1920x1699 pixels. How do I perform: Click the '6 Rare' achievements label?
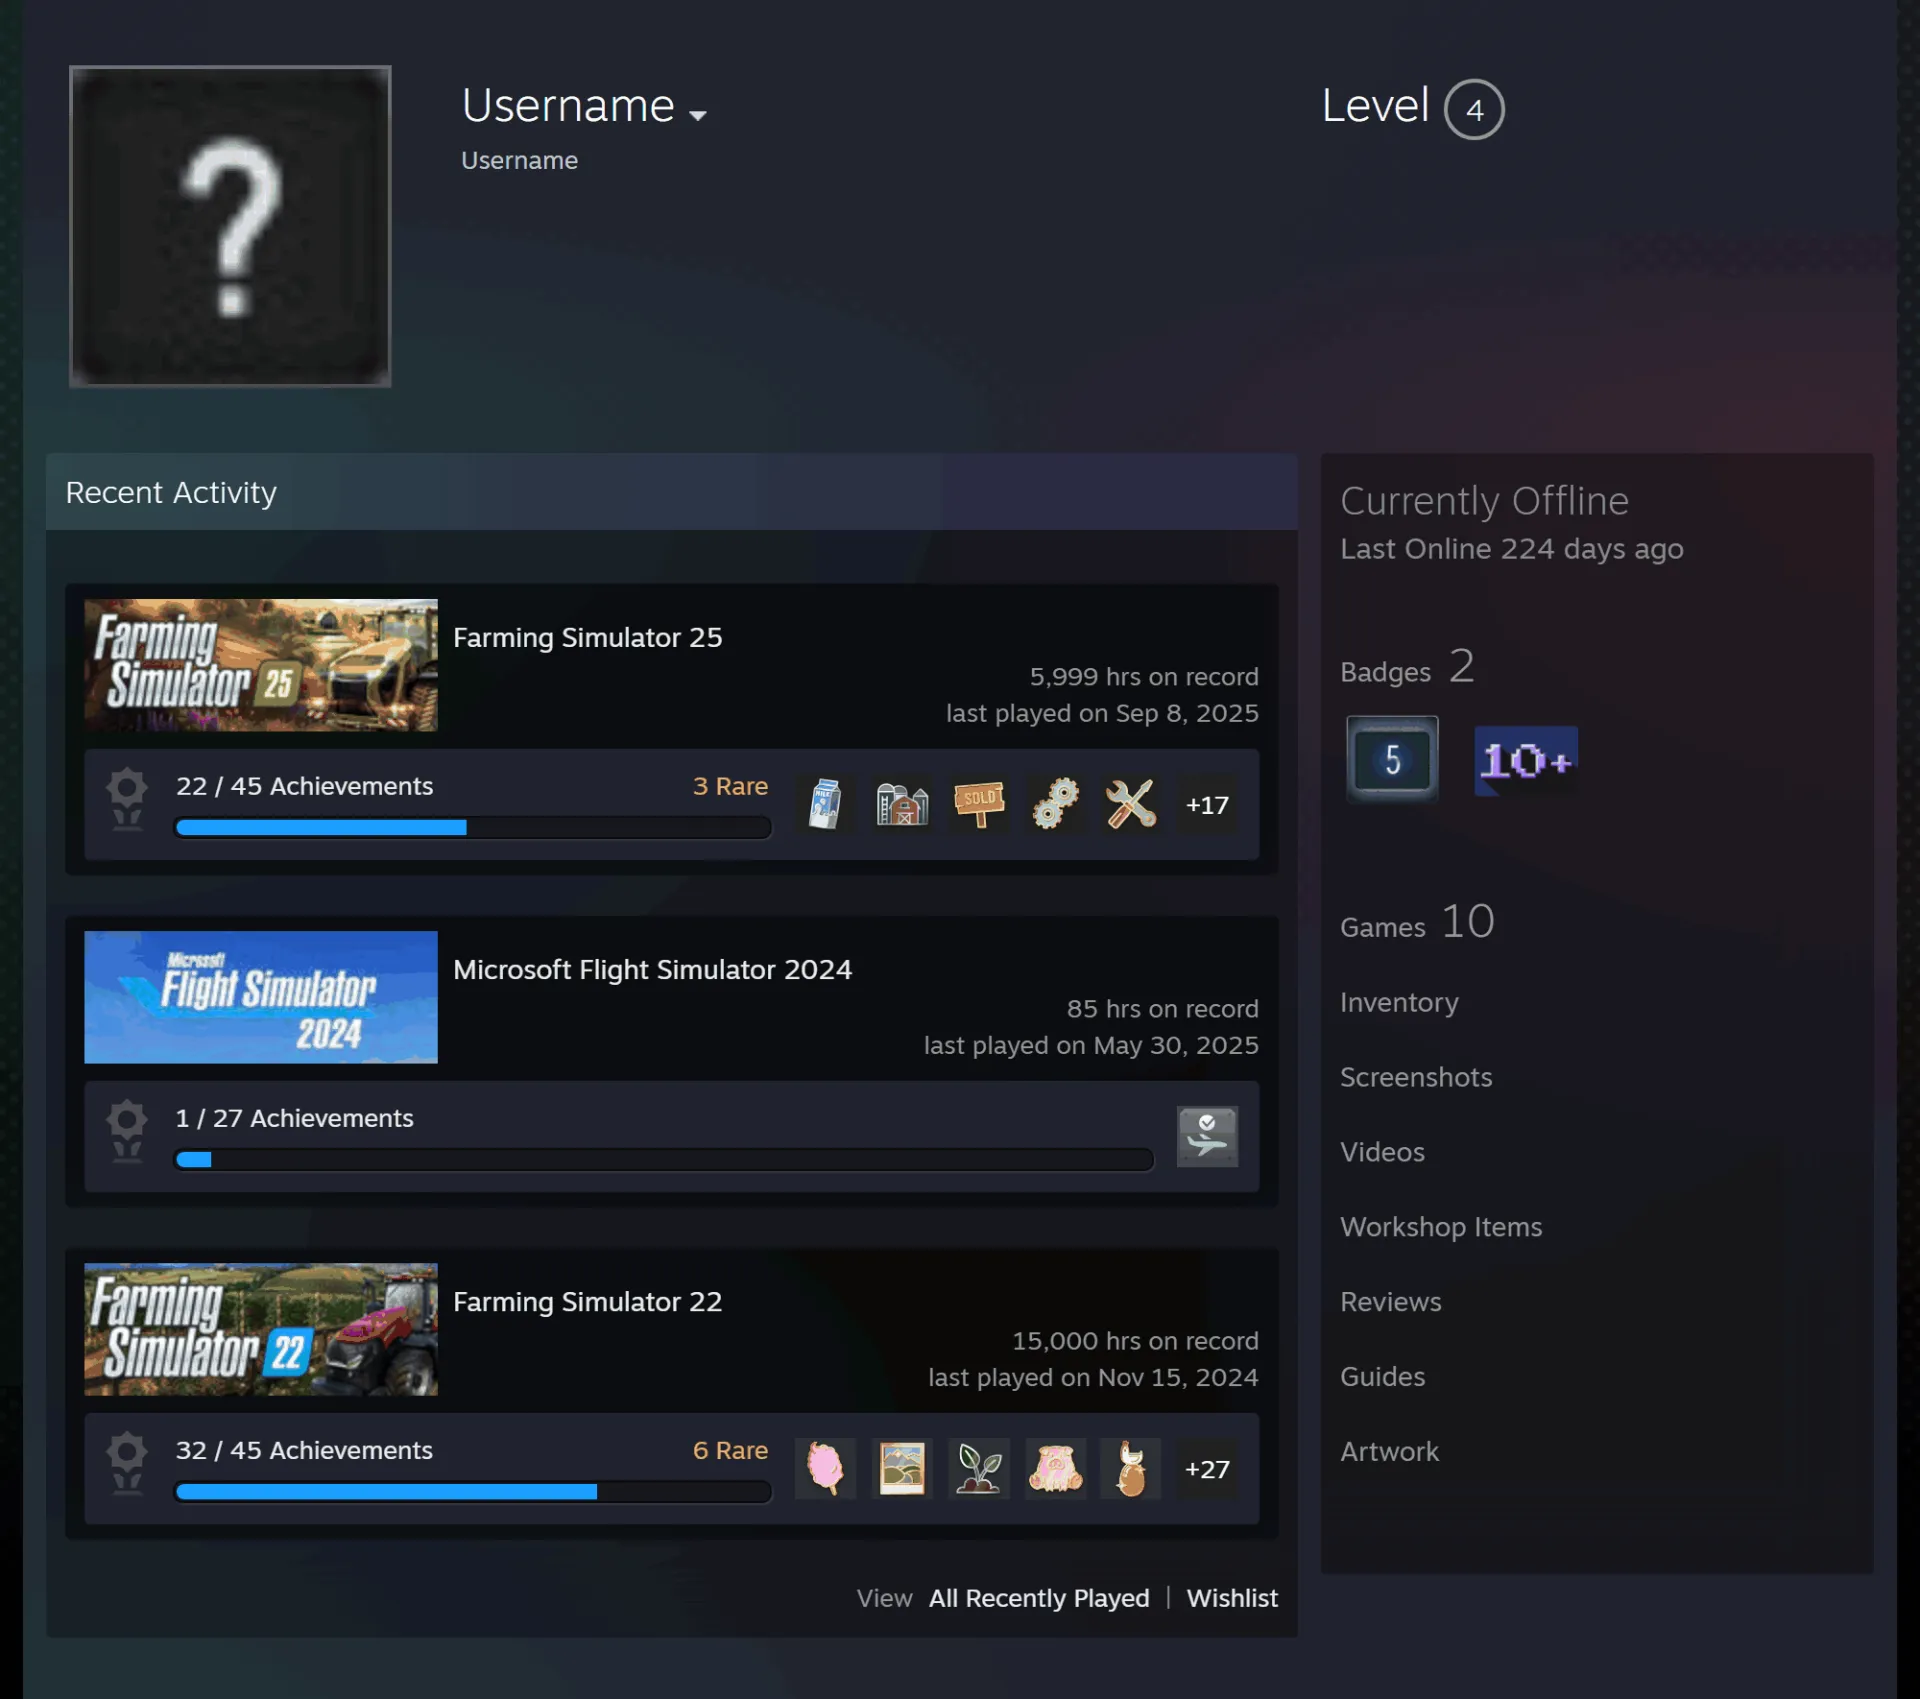click(x=730, y=1450)
